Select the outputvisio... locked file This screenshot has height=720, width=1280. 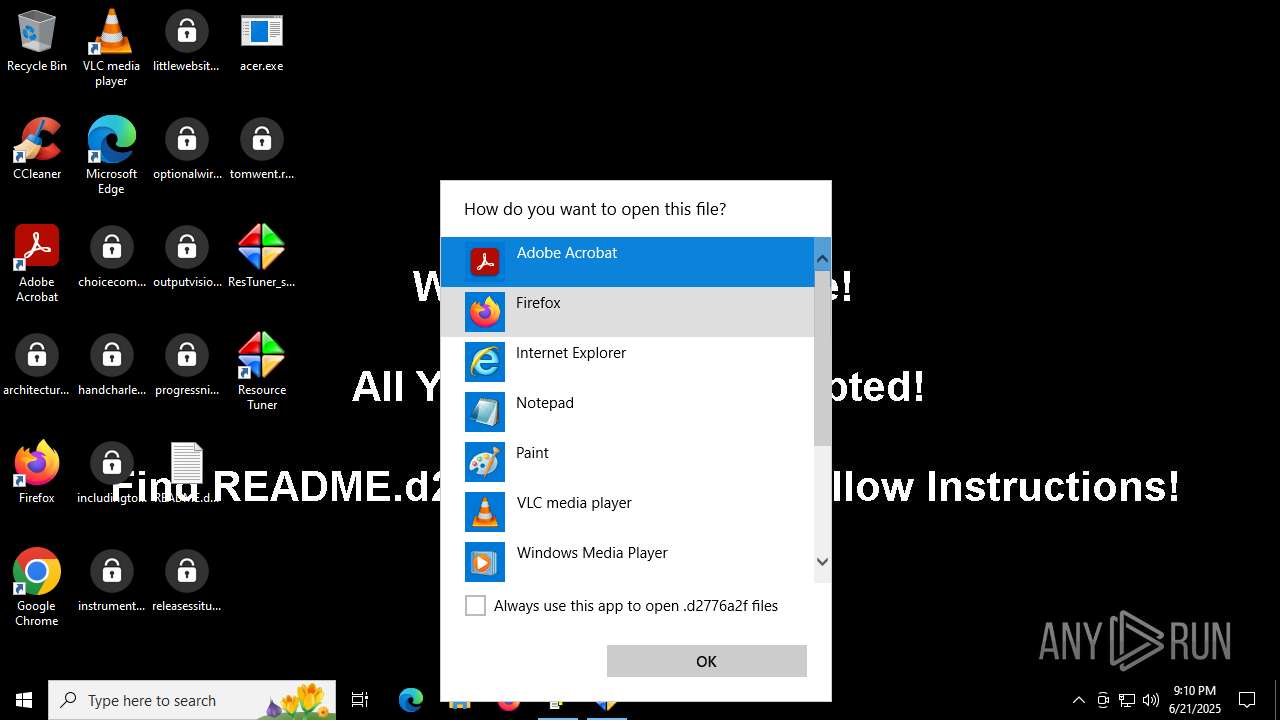(187, 258)
